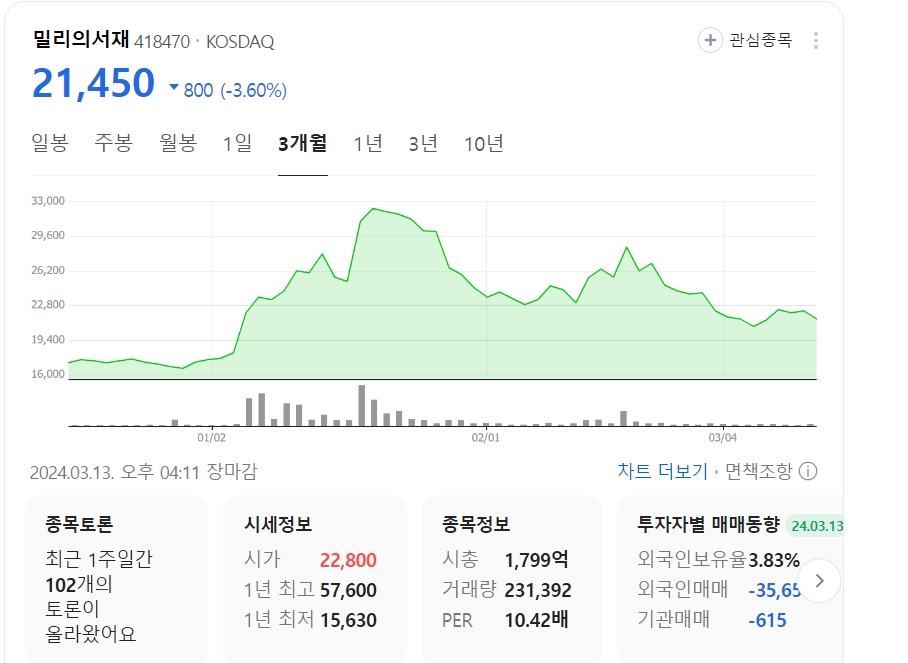
Task: Select the 월봉 monthly chart view
Action: coord(175,144)
